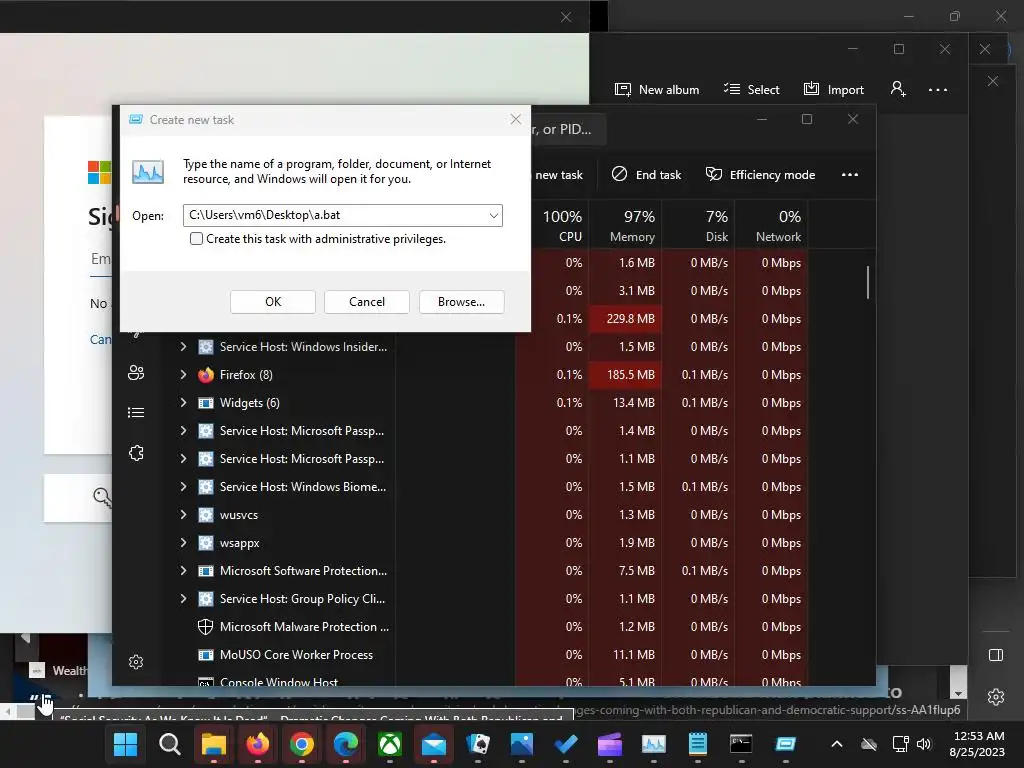Open Task Manager settings gear
This screenshot has width=1024, height=768.
[x=136, y=662]
